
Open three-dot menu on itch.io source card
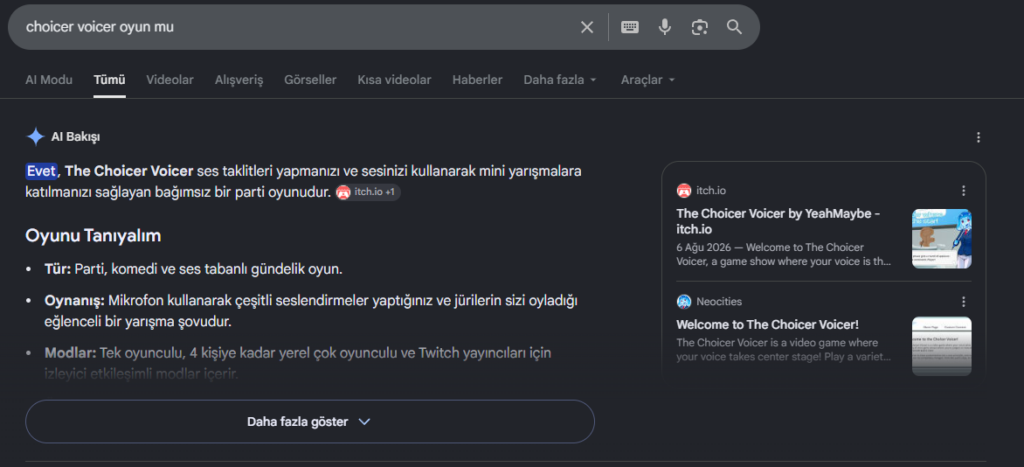(x=963, y=191)
